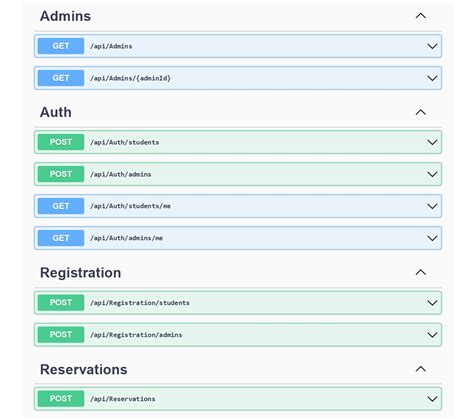
Task: Collapse the Admins section chevron
Action: [421, 16]
